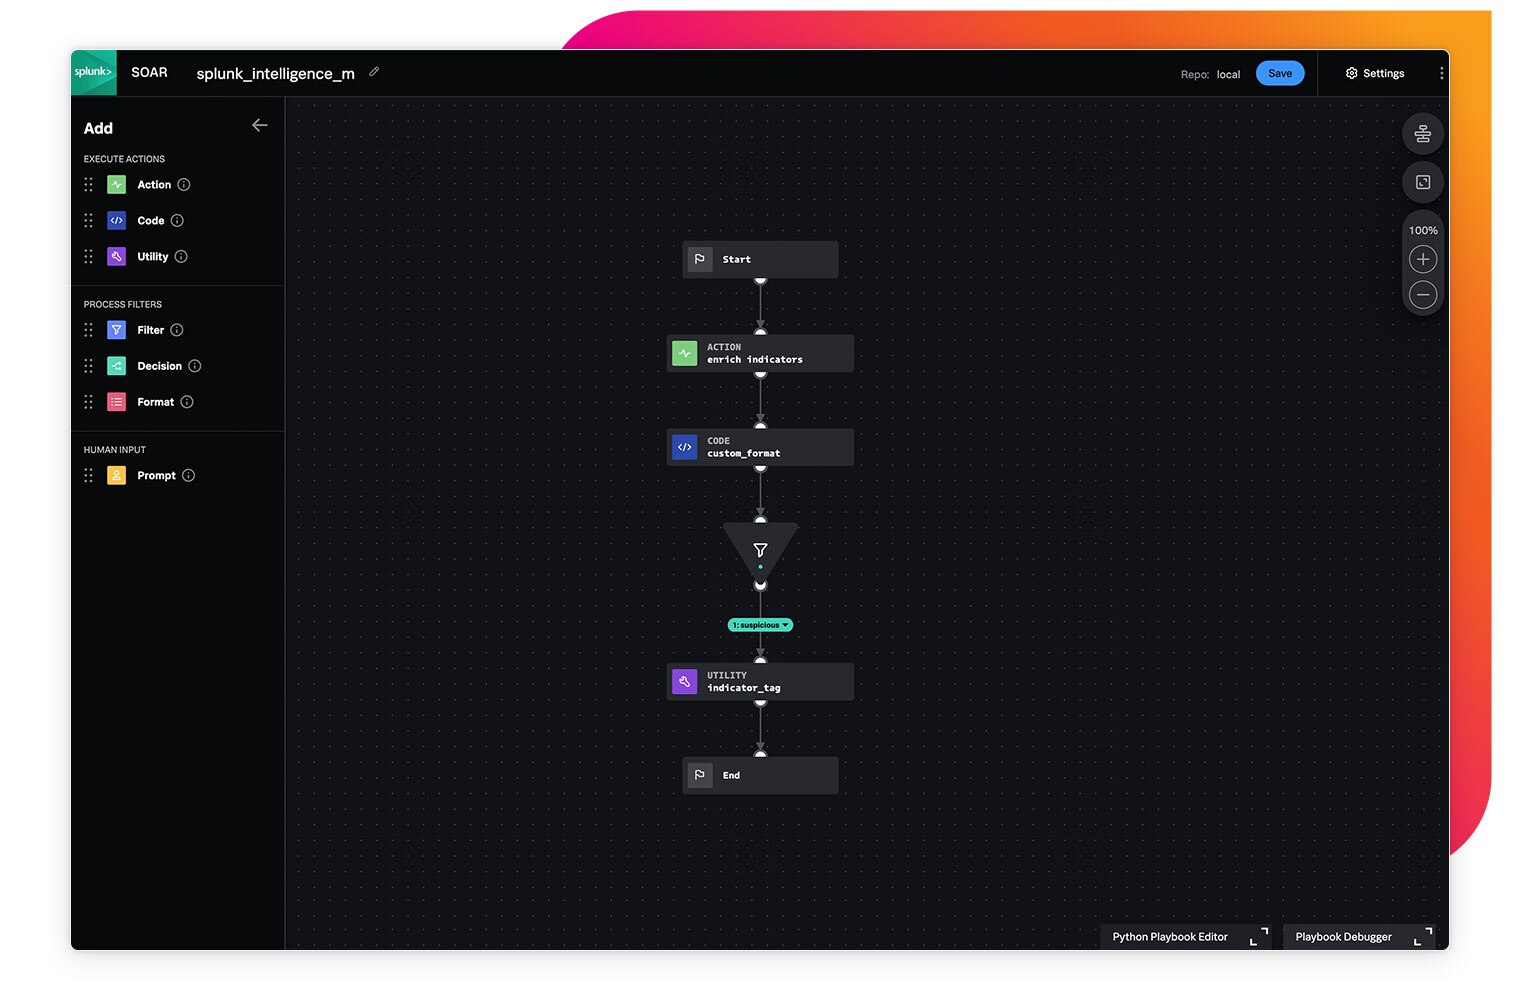Click the auto-arrange layout icon top right

pos(1423,133)
